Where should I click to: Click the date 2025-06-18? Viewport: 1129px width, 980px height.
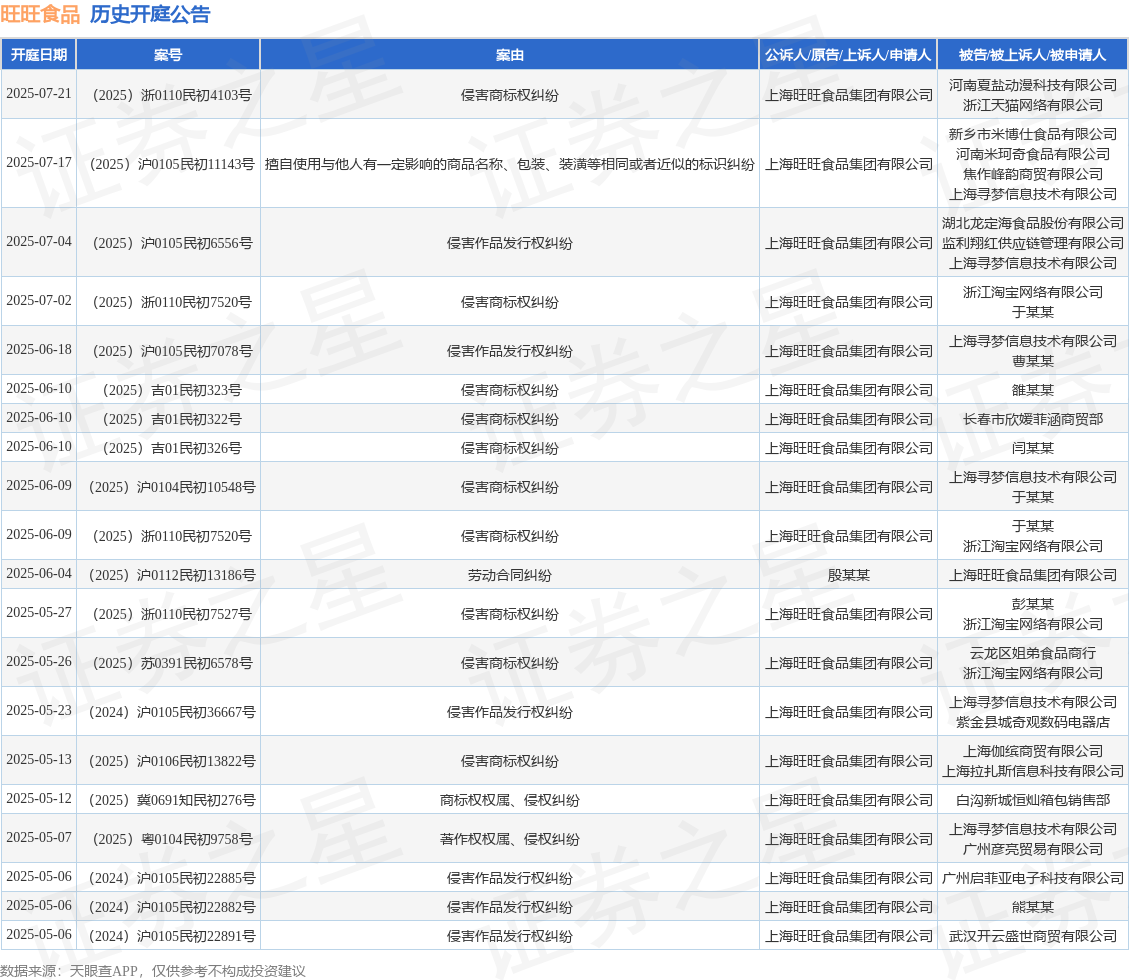click(39, 350)
